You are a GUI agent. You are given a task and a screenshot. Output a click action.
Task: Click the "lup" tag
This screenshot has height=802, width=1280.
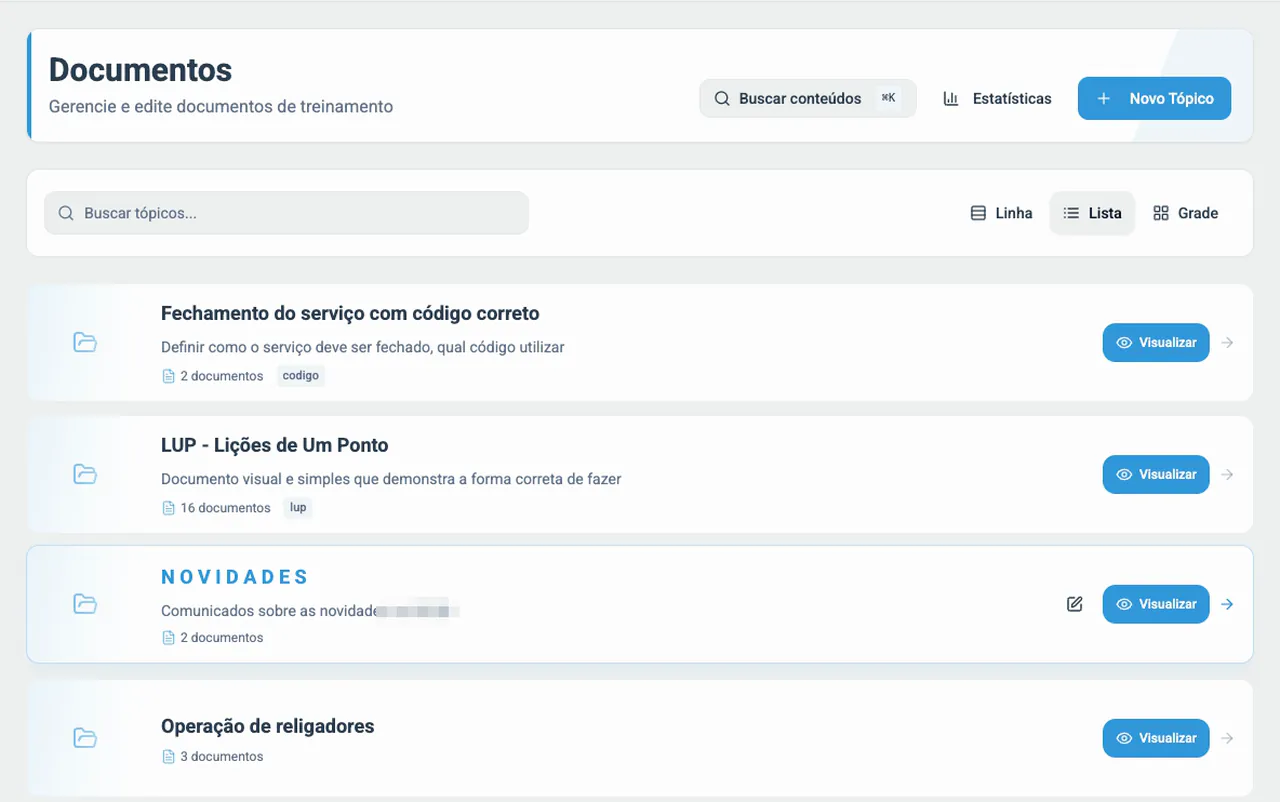[x=298, y=508]
